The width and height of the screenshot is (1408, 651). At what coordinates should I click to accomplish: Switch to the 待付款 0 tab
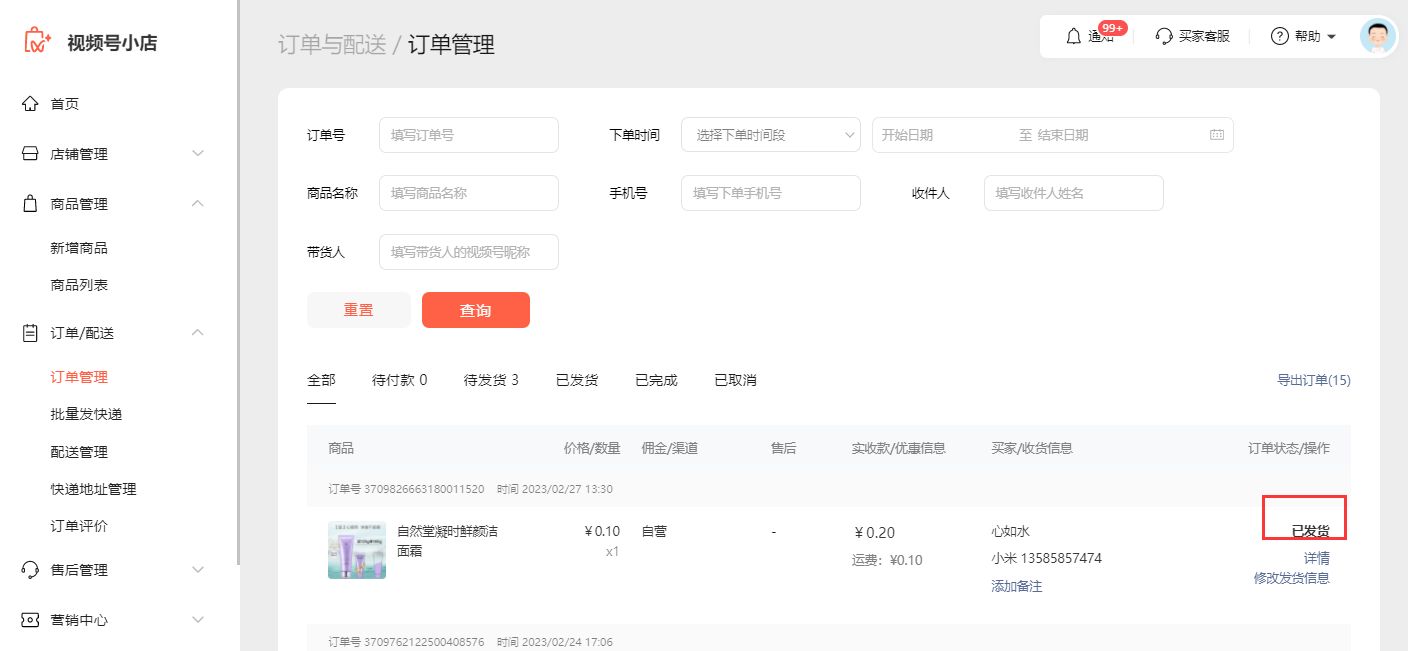coord(400,380)
